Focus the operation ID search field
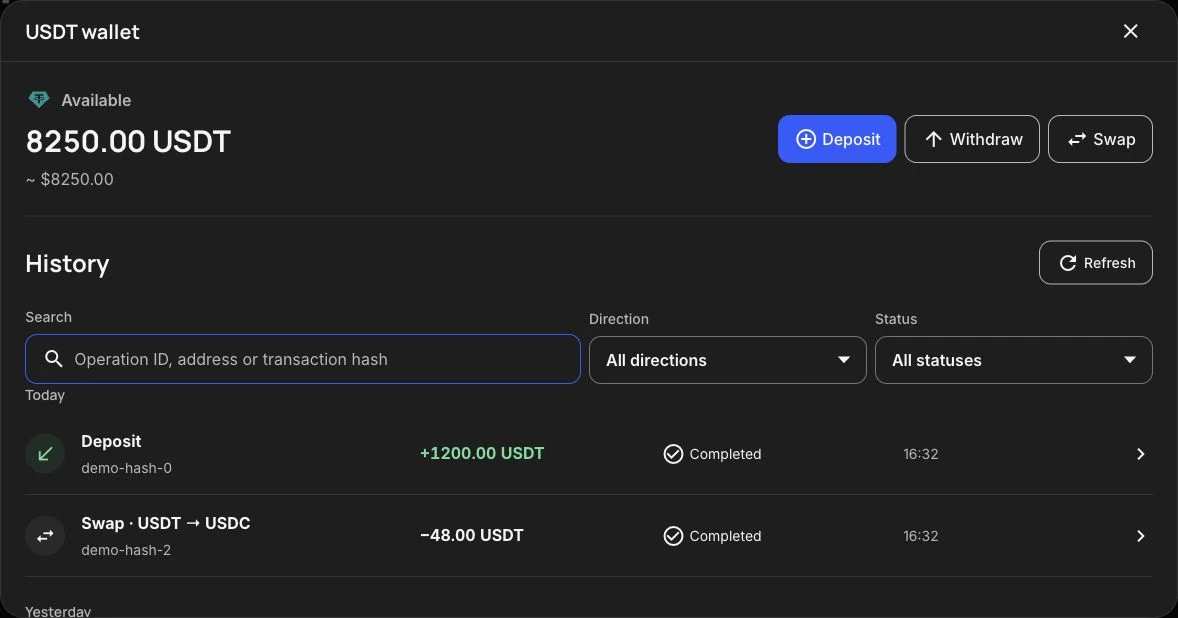Screen dimensions: 1178x618 [x=303, y=359]
